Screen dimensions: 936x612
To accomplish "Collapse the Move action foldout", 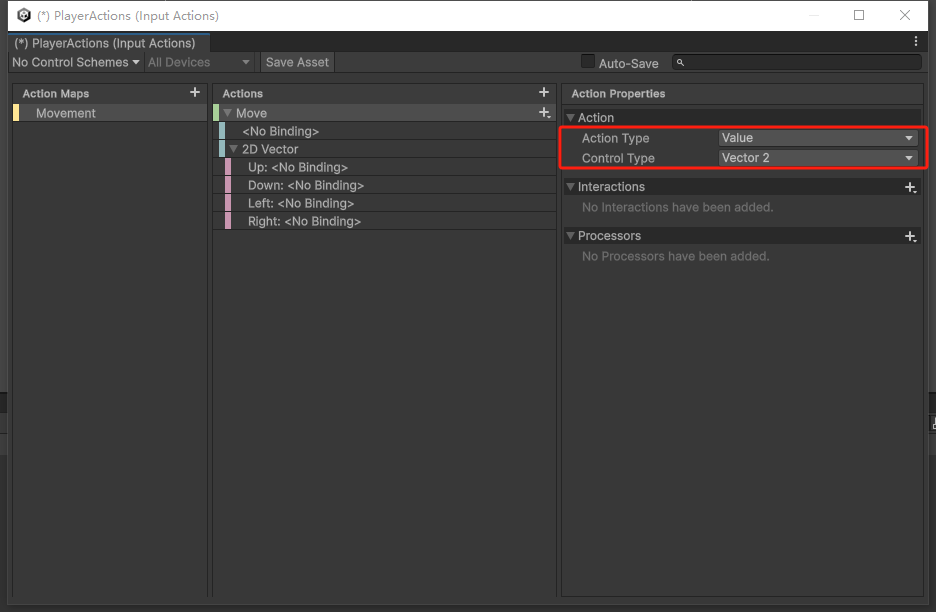I will [228, 114].
